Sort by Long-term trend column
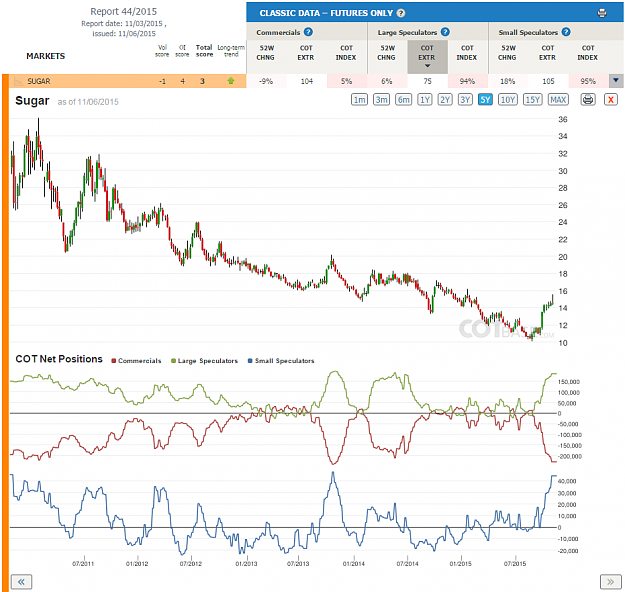625x592 pixels. [231, 51]
